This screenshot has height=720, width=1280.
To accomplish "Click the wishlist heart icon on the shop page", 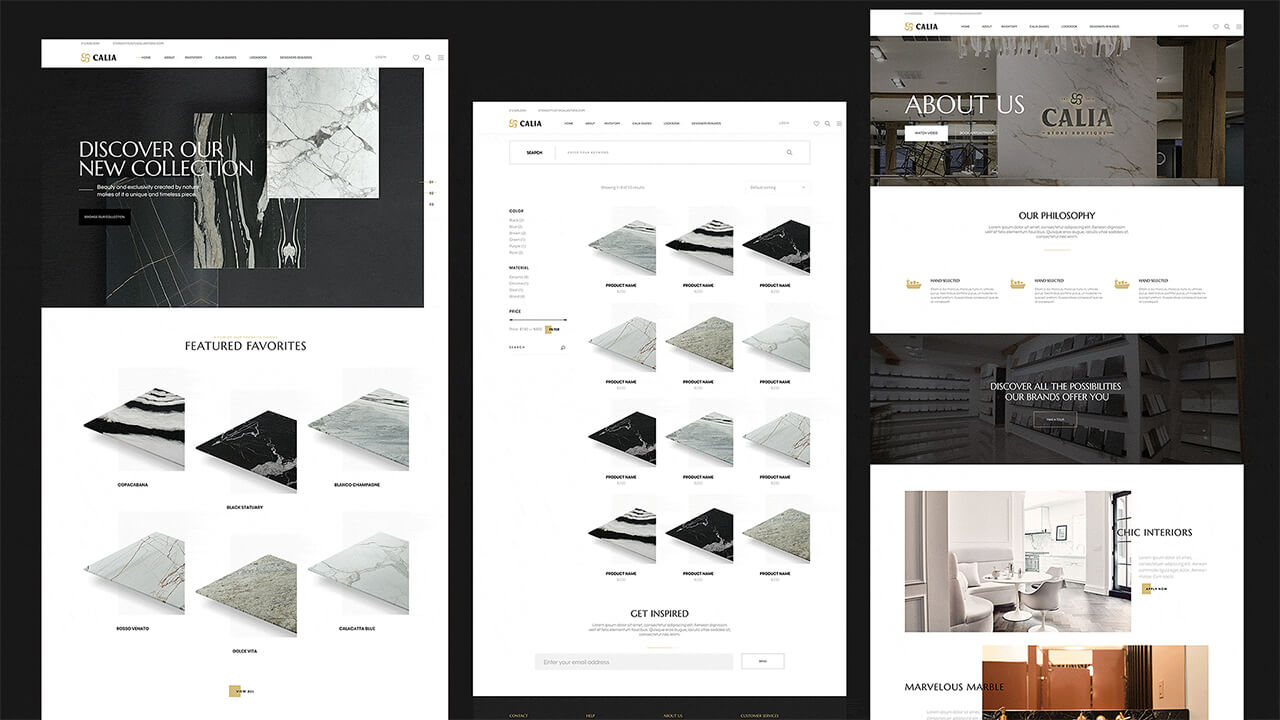I will pyautogui.click(x=816, y=124).
